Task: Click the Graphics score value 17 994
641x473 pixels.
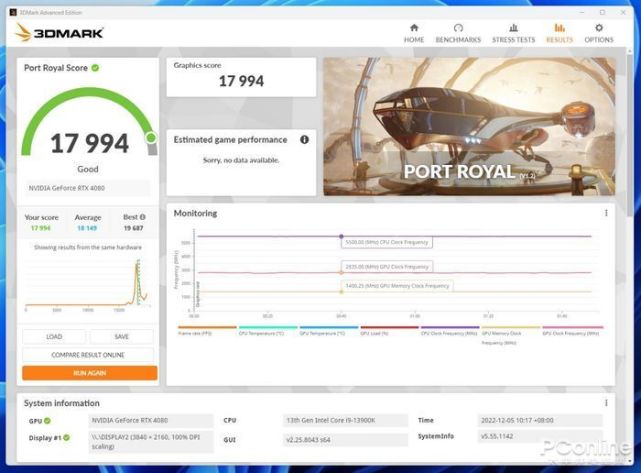Action: (x=241, y=81)
